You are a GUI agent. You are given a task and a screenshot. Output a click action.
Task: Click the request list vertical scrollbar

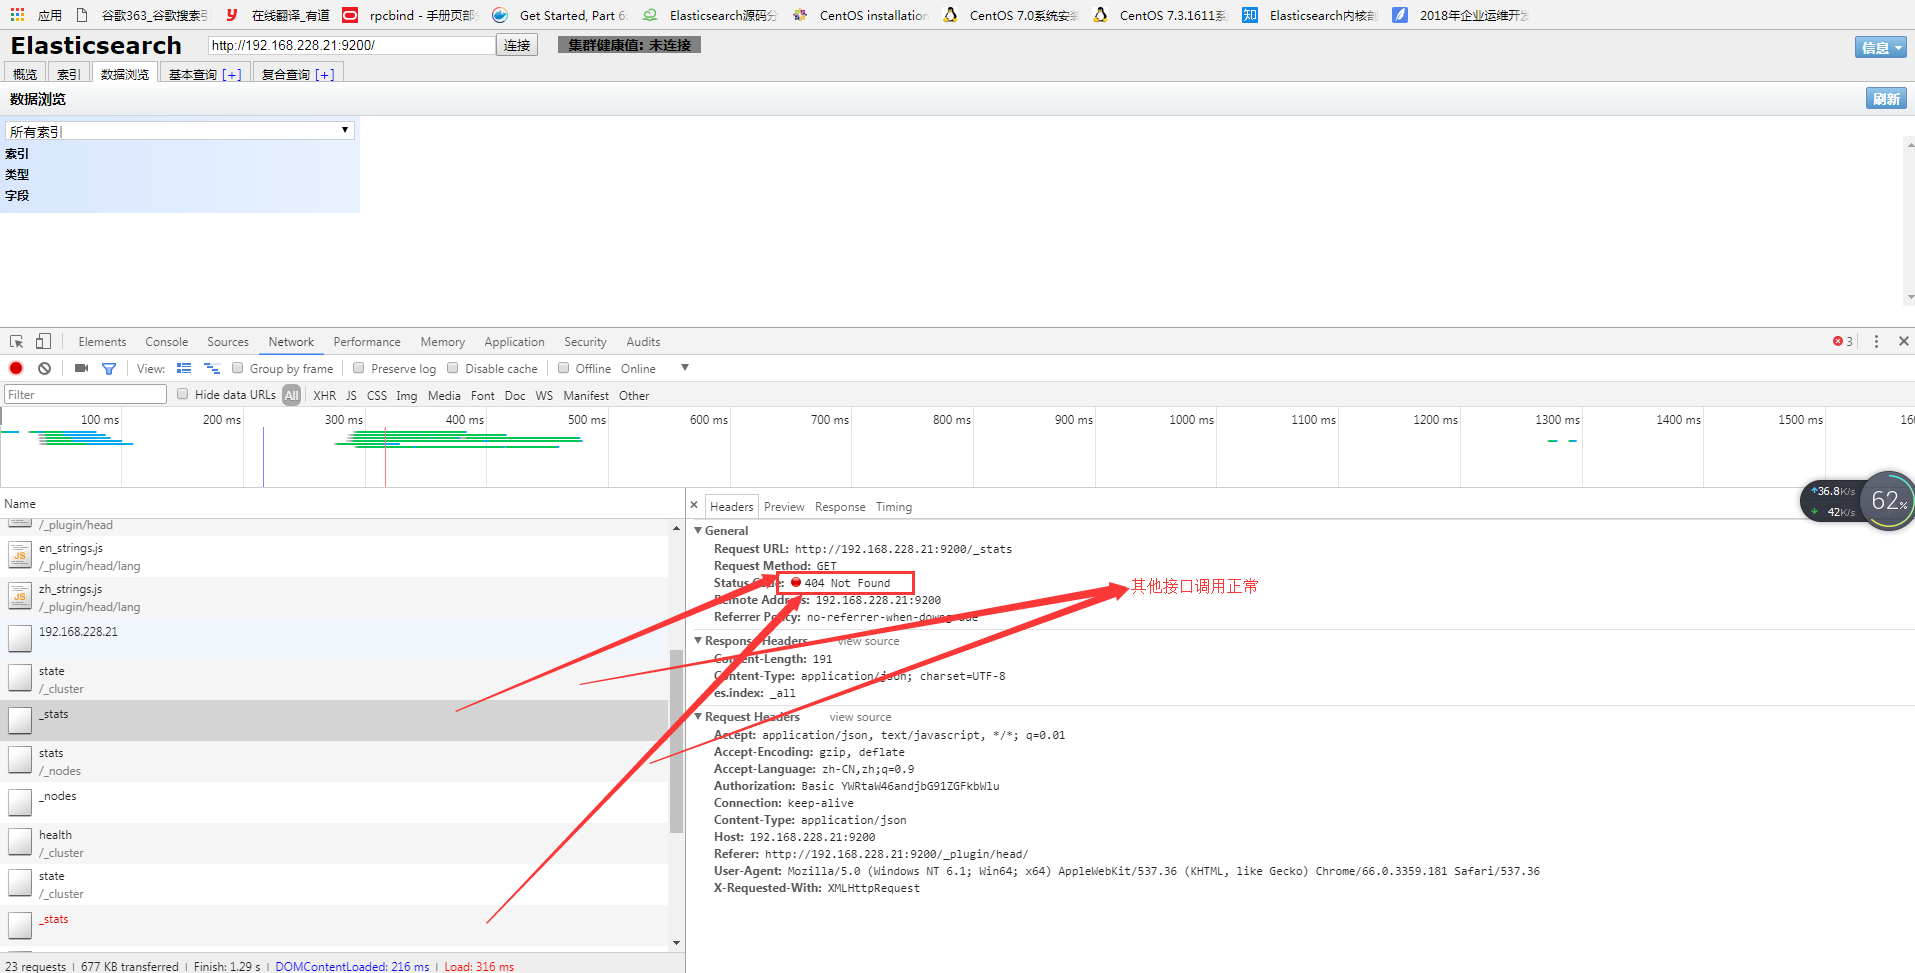676,740
